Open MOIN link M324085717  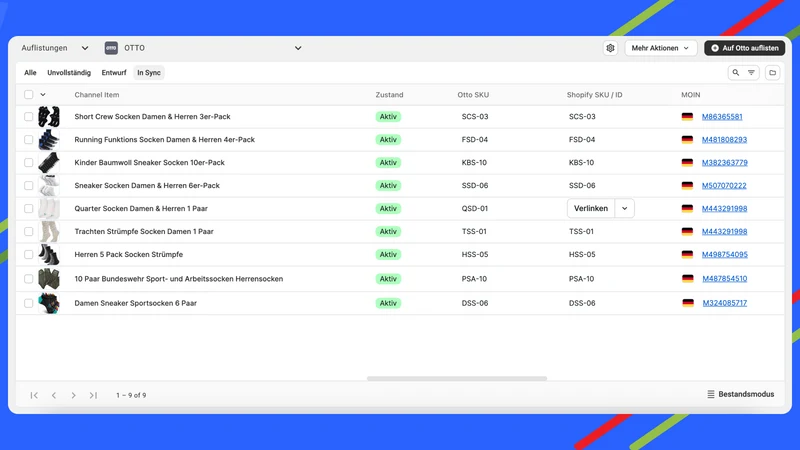724,303
